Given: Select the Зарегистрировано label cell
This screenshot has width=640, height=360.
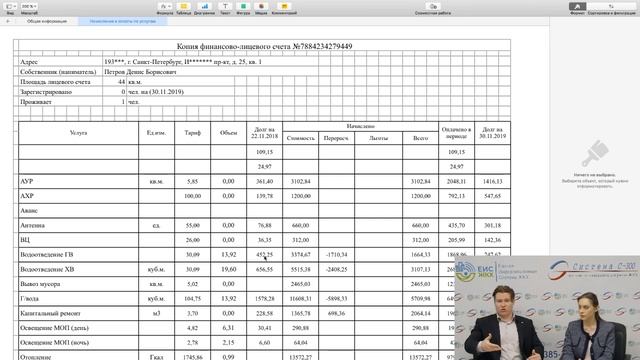Looking at the screenshot, I should tap(60, 92).
